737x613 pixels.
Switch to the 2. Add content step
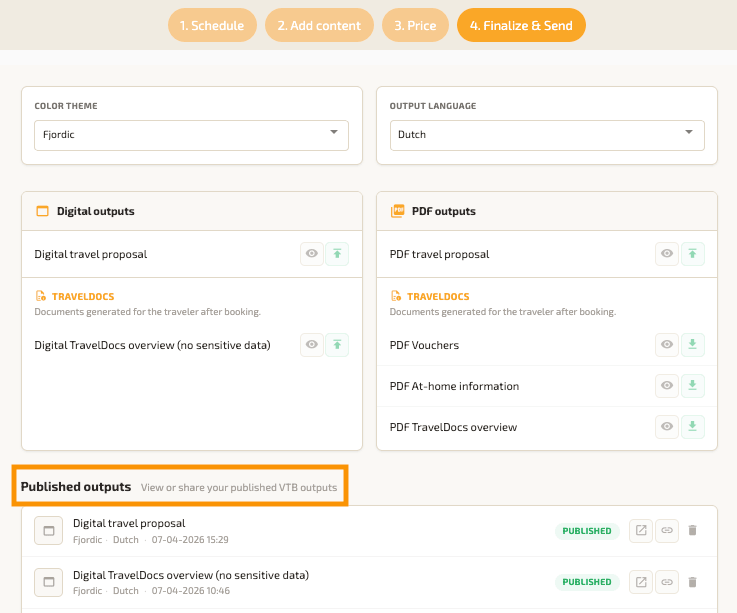coord(319,25)
